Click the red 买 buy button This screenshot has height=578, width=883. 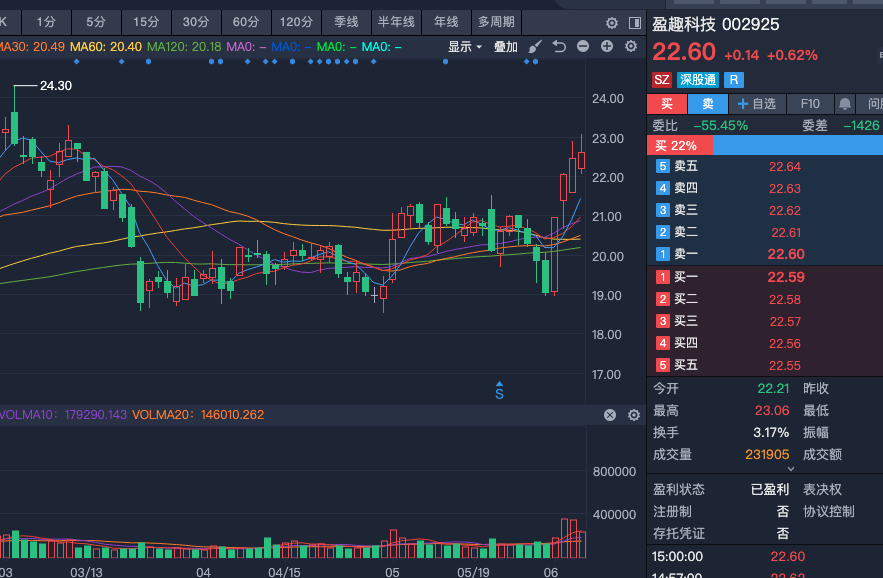pos(667,104)
